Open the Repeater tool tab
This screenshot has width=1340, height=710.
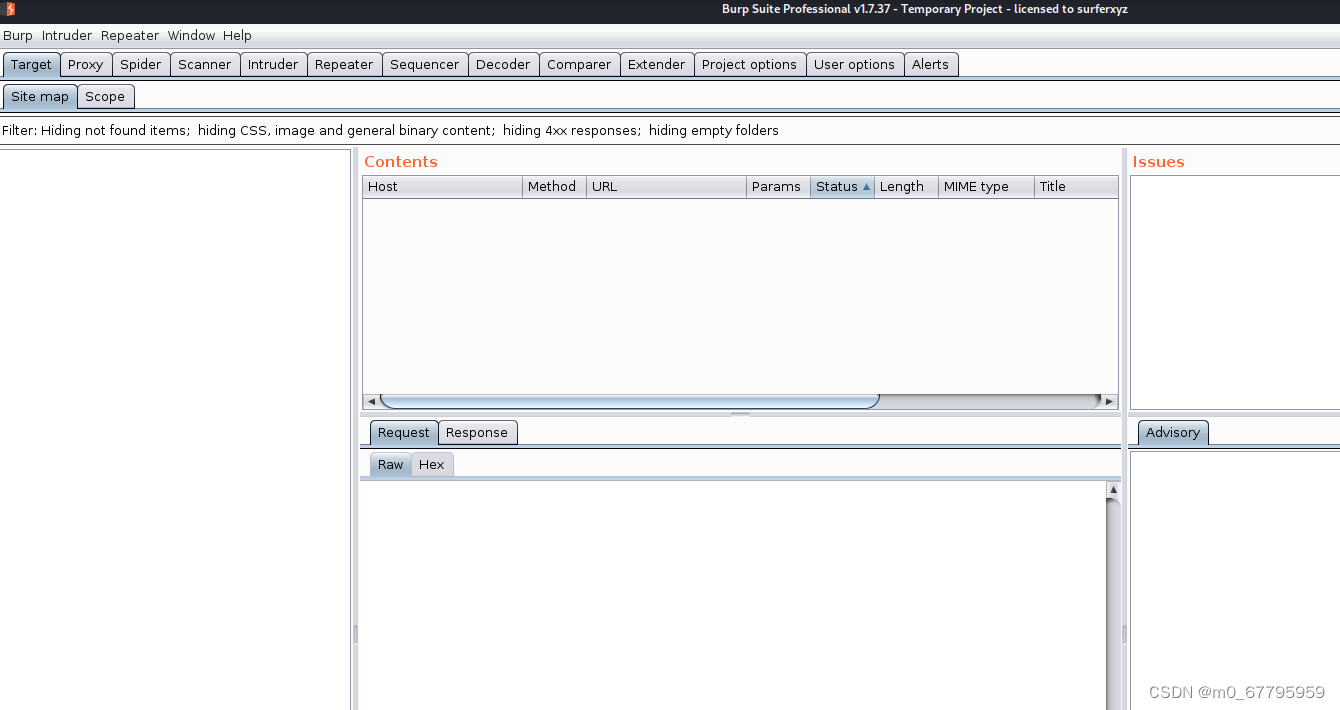(x=344, y=64)
